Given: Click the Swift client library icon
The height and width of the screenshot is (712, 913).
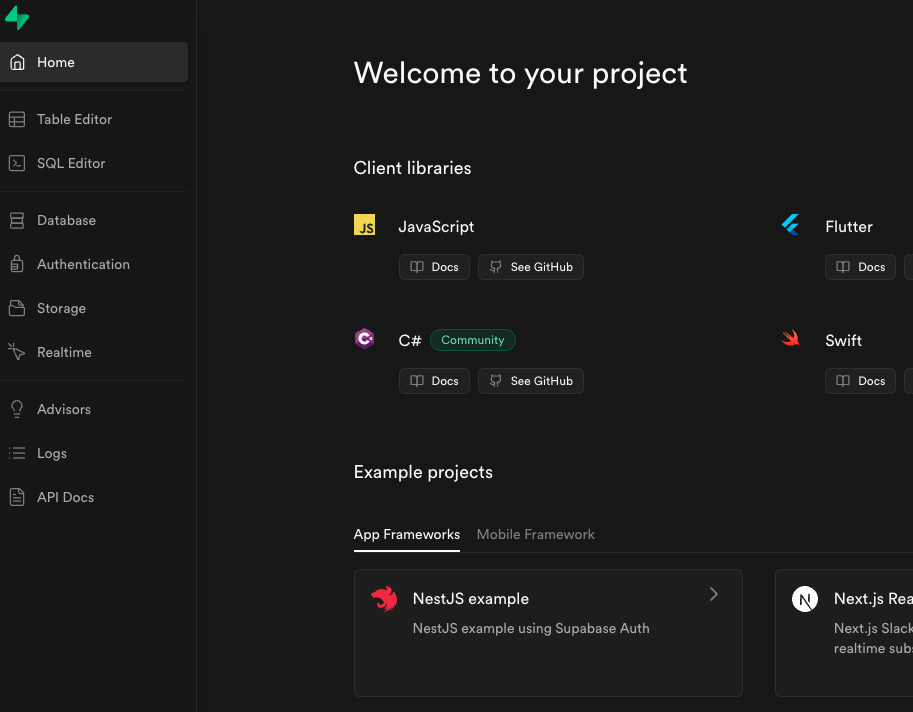Looking at the screenshot, I should click(x=790, y=339).
